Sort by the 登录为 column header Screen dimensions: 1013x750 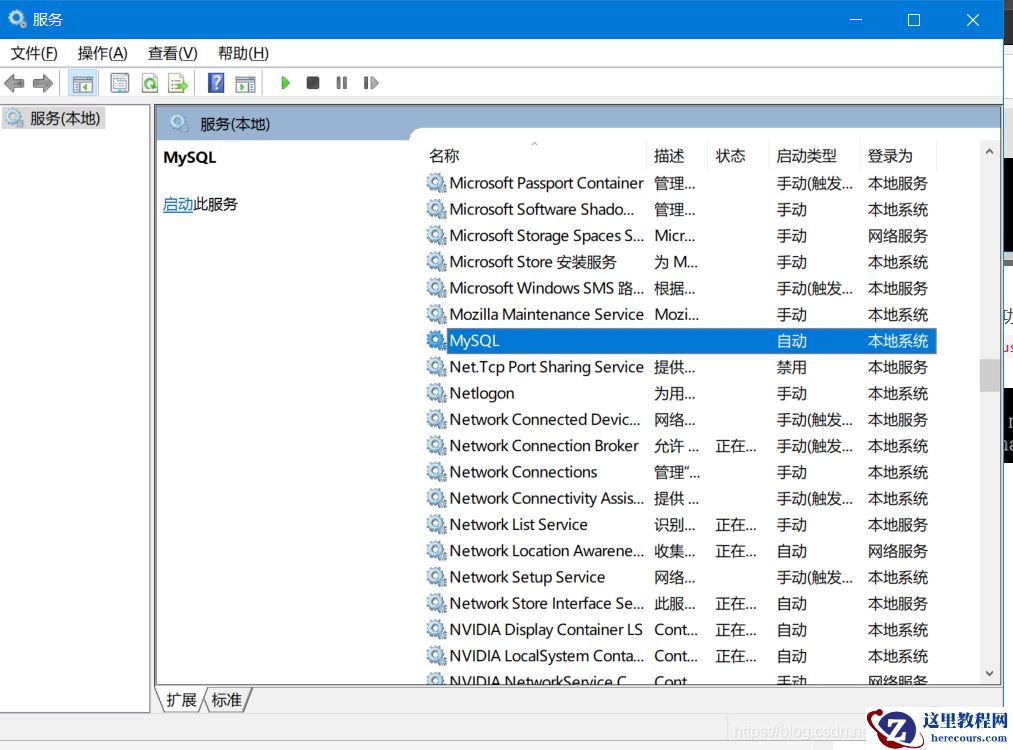coord(898,155)
